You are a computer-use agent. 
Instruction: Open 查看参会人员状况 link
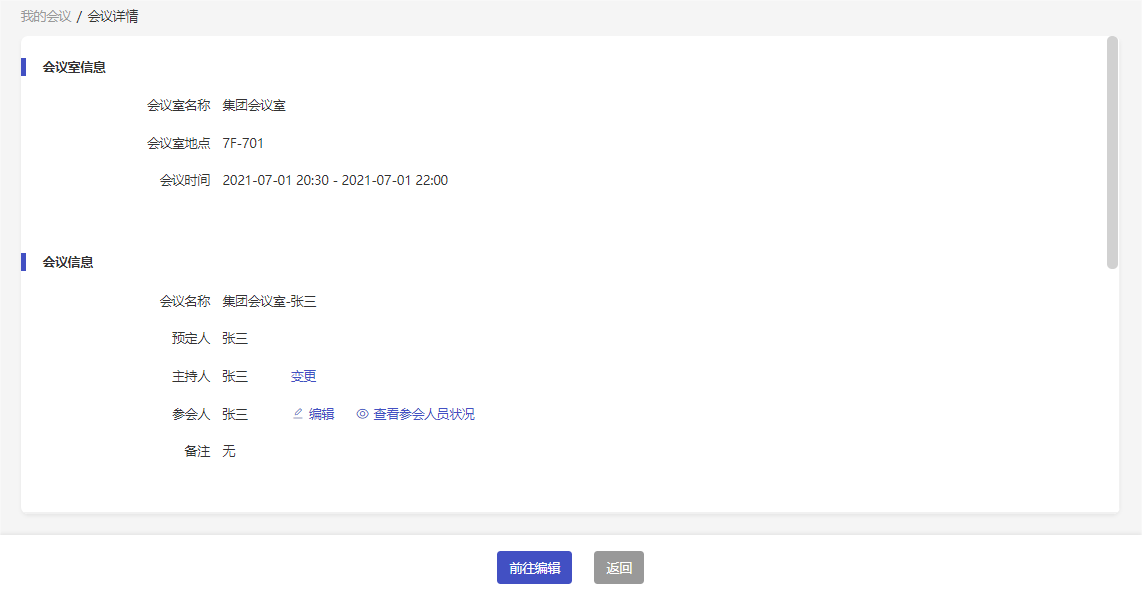pos(424,414)
